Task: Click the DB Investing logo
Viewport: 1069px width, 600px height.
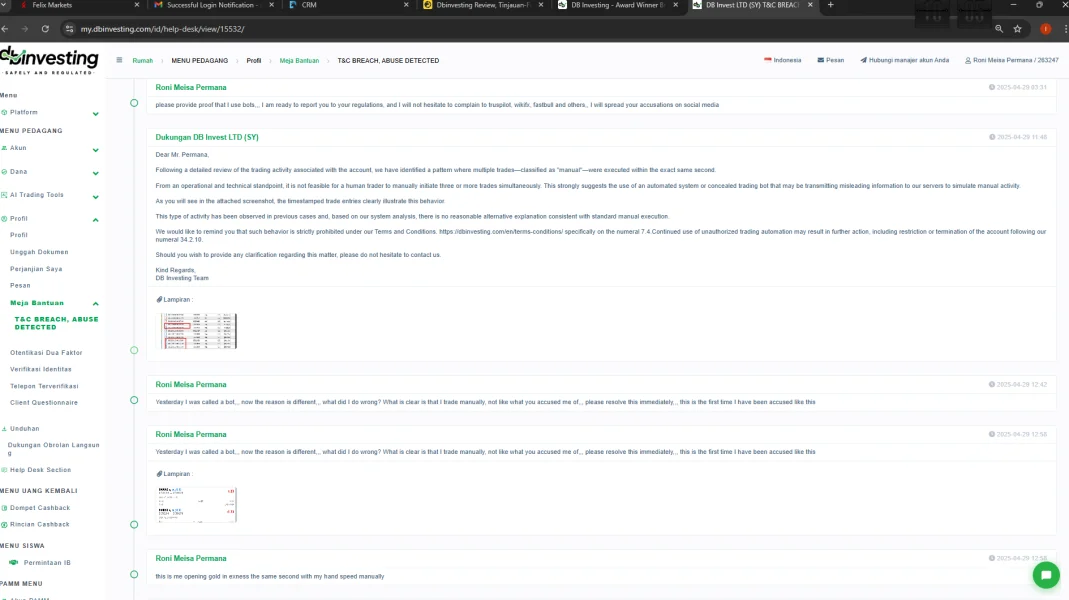Action: [x=50, y=60]
